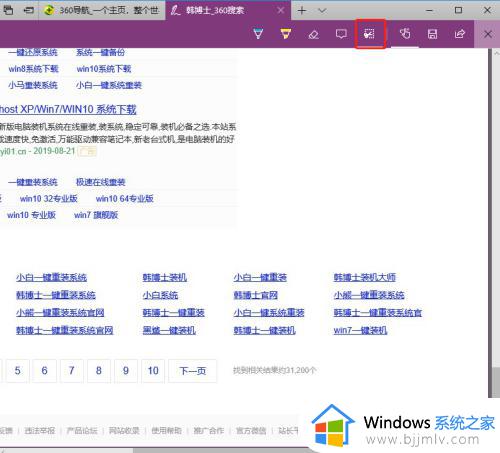The image size is (500, 453).
Task: Open Ghost XP/Win7/WIN10 系统下载 result
Action: tap(68, 109)
